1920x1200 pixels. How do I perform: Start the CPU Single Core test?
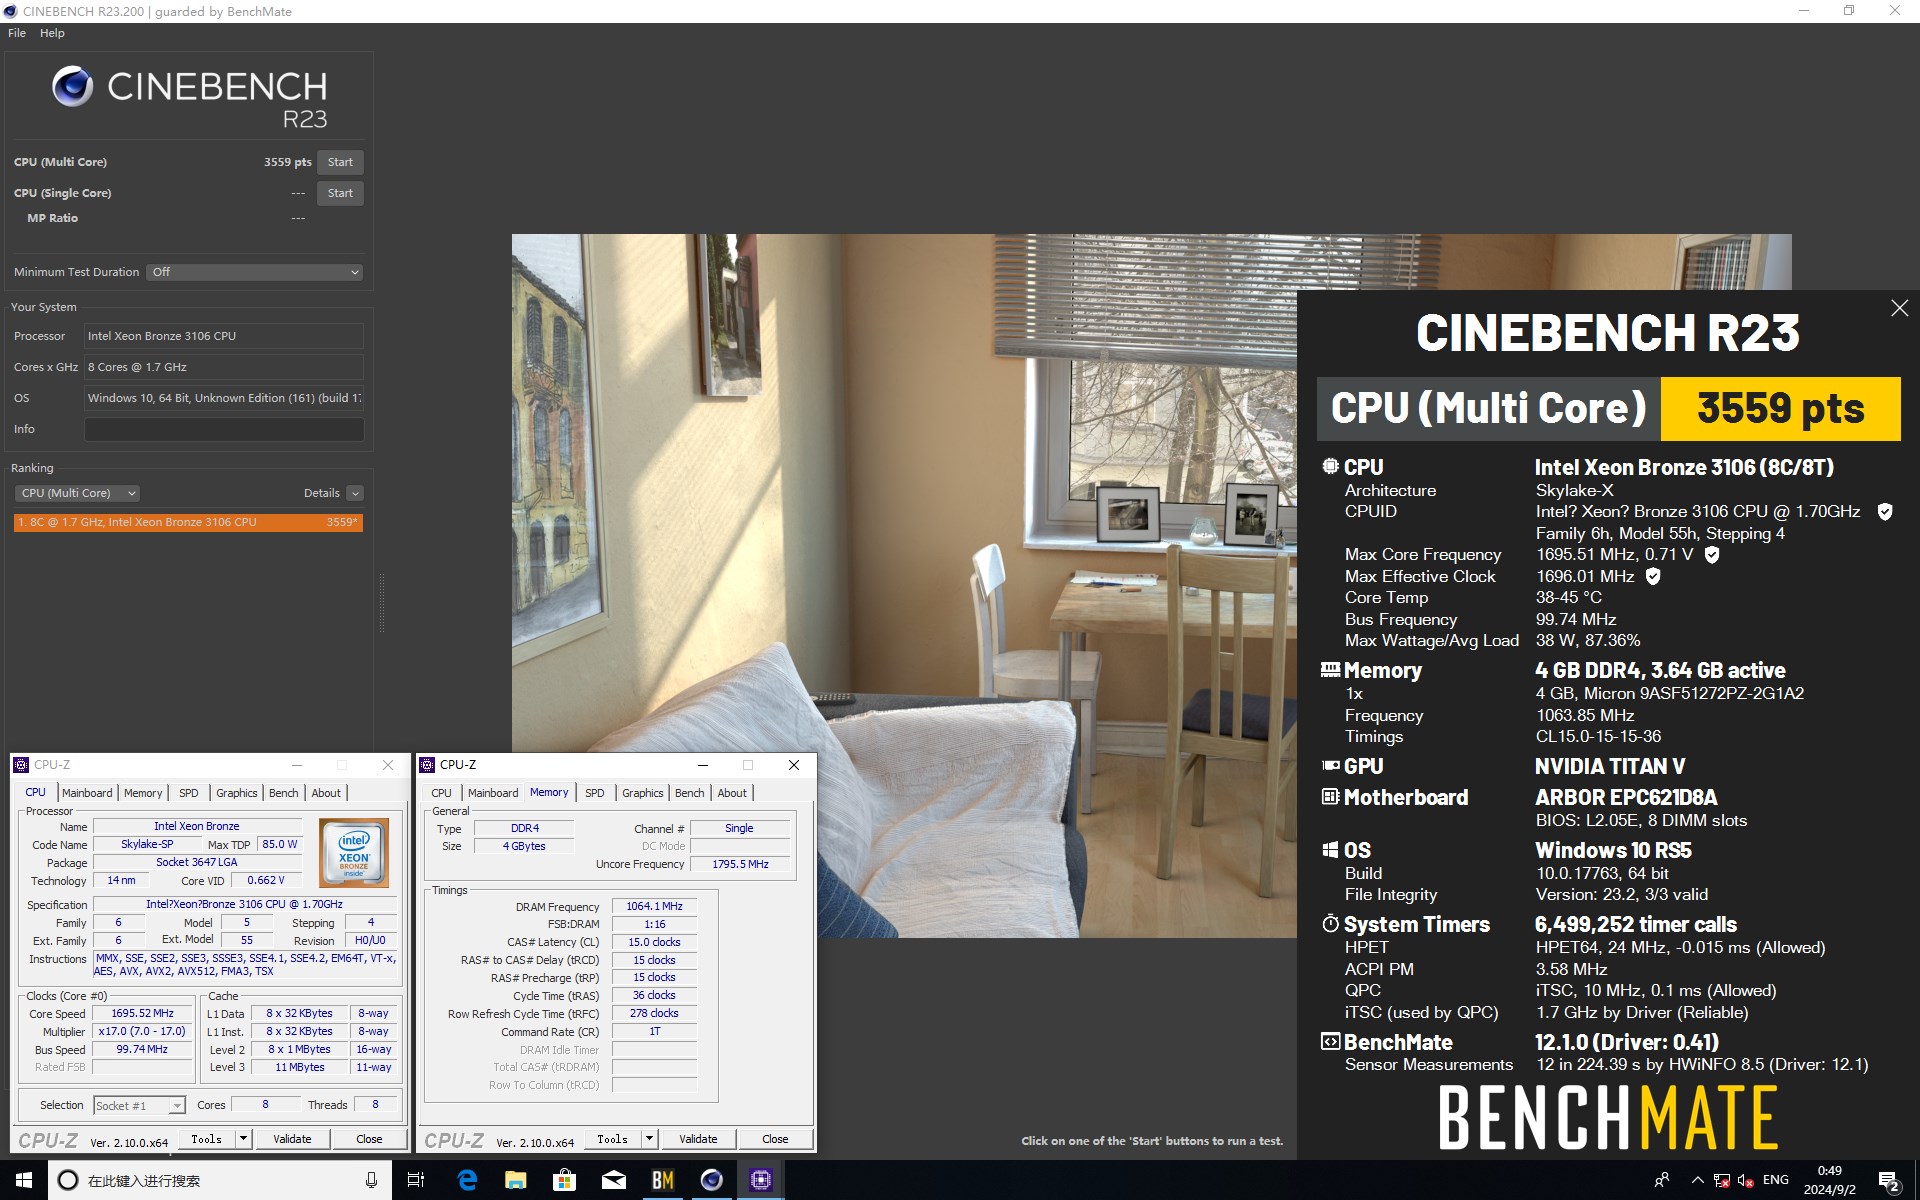click(x=340, y=193)
